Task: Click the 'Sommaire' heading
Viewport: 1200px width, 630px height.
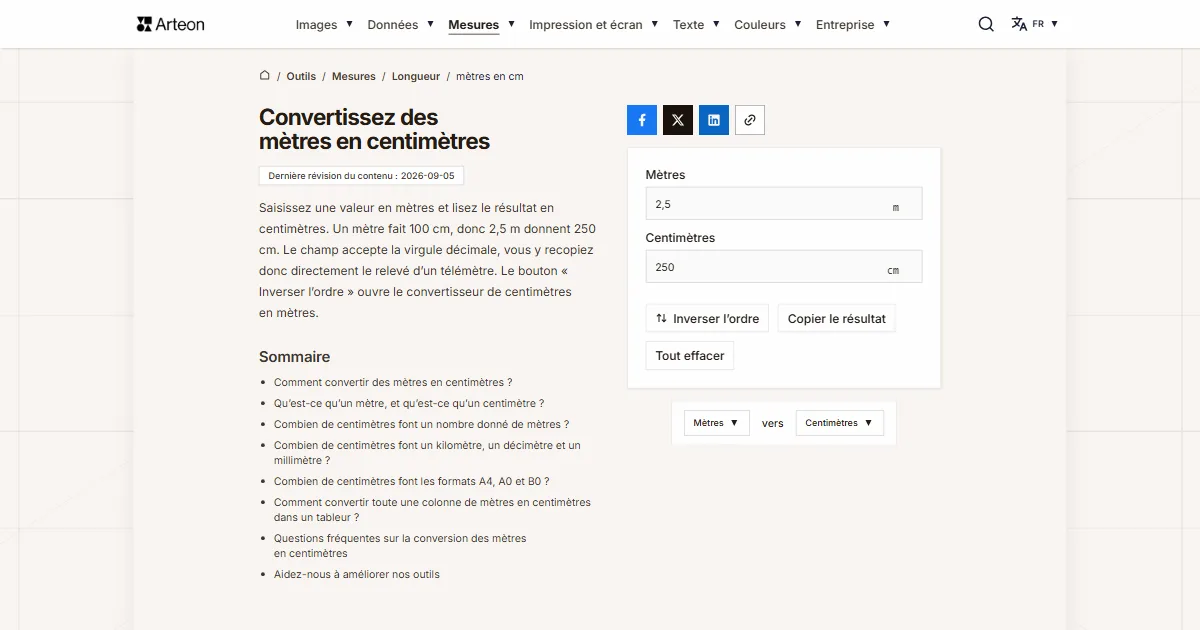Action: [x=294, y=357]
